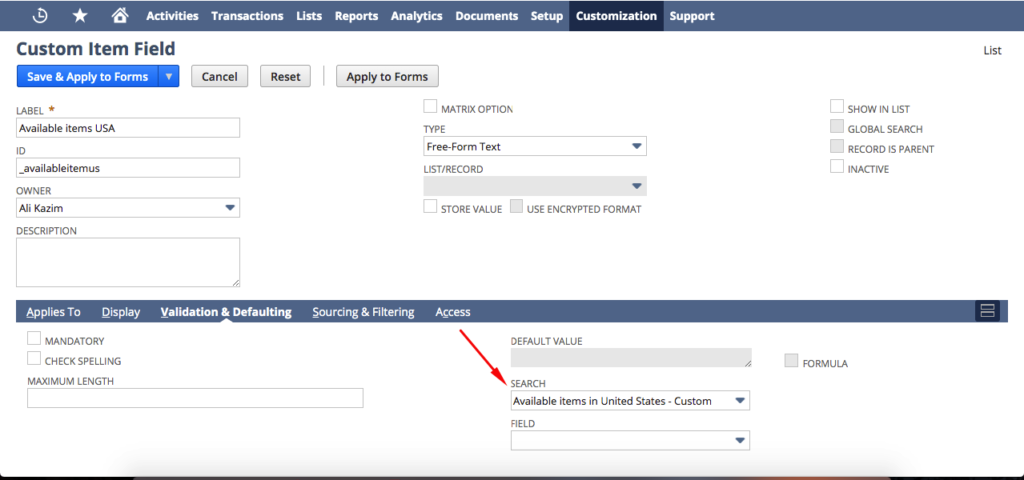Open the List link
This screenshot has height=480, width=1024.
992,50
